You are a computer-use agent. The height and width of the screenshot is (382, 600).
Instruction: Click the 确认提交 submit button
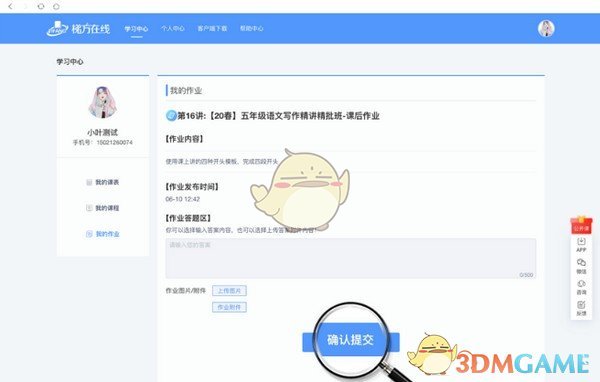(351, 341)
